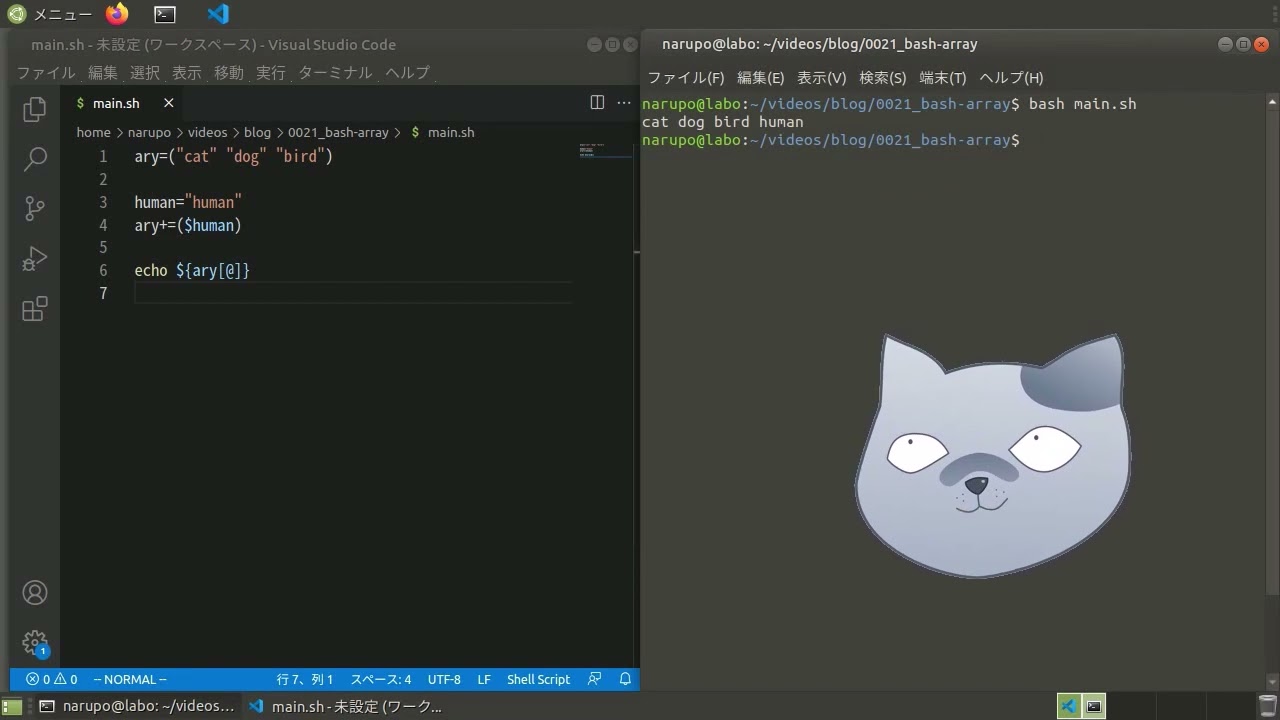Open terminal 編集(E) menu
The height and width of the screenshot is (720, 1280).
click(x=761, y=77)
